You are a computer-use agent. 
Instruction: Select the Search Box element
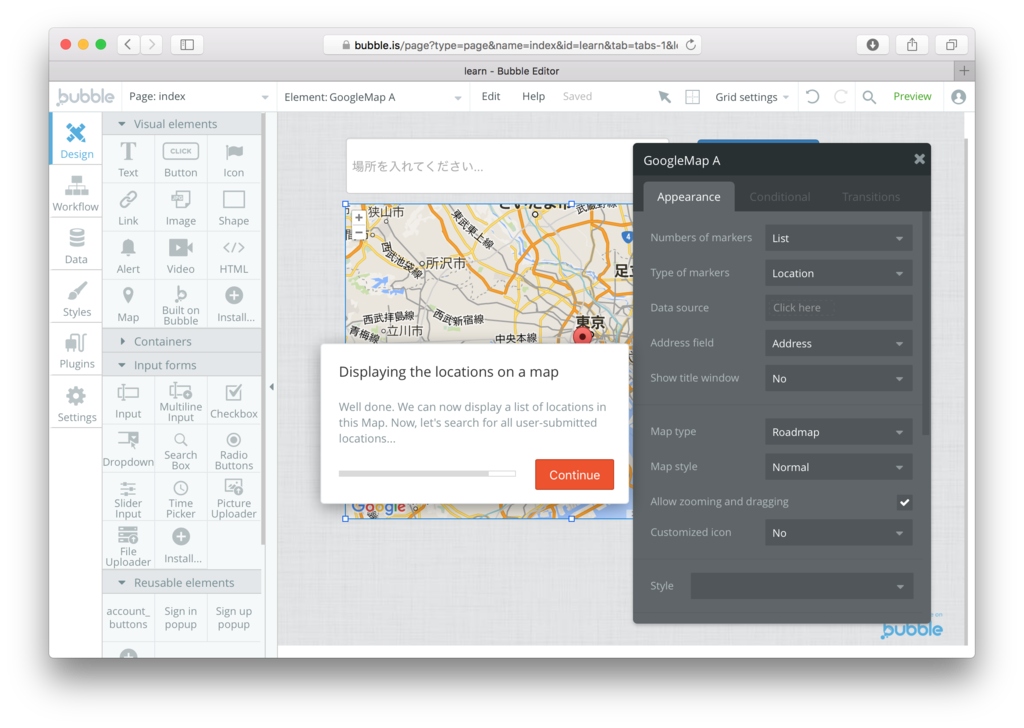click(181, 450)
